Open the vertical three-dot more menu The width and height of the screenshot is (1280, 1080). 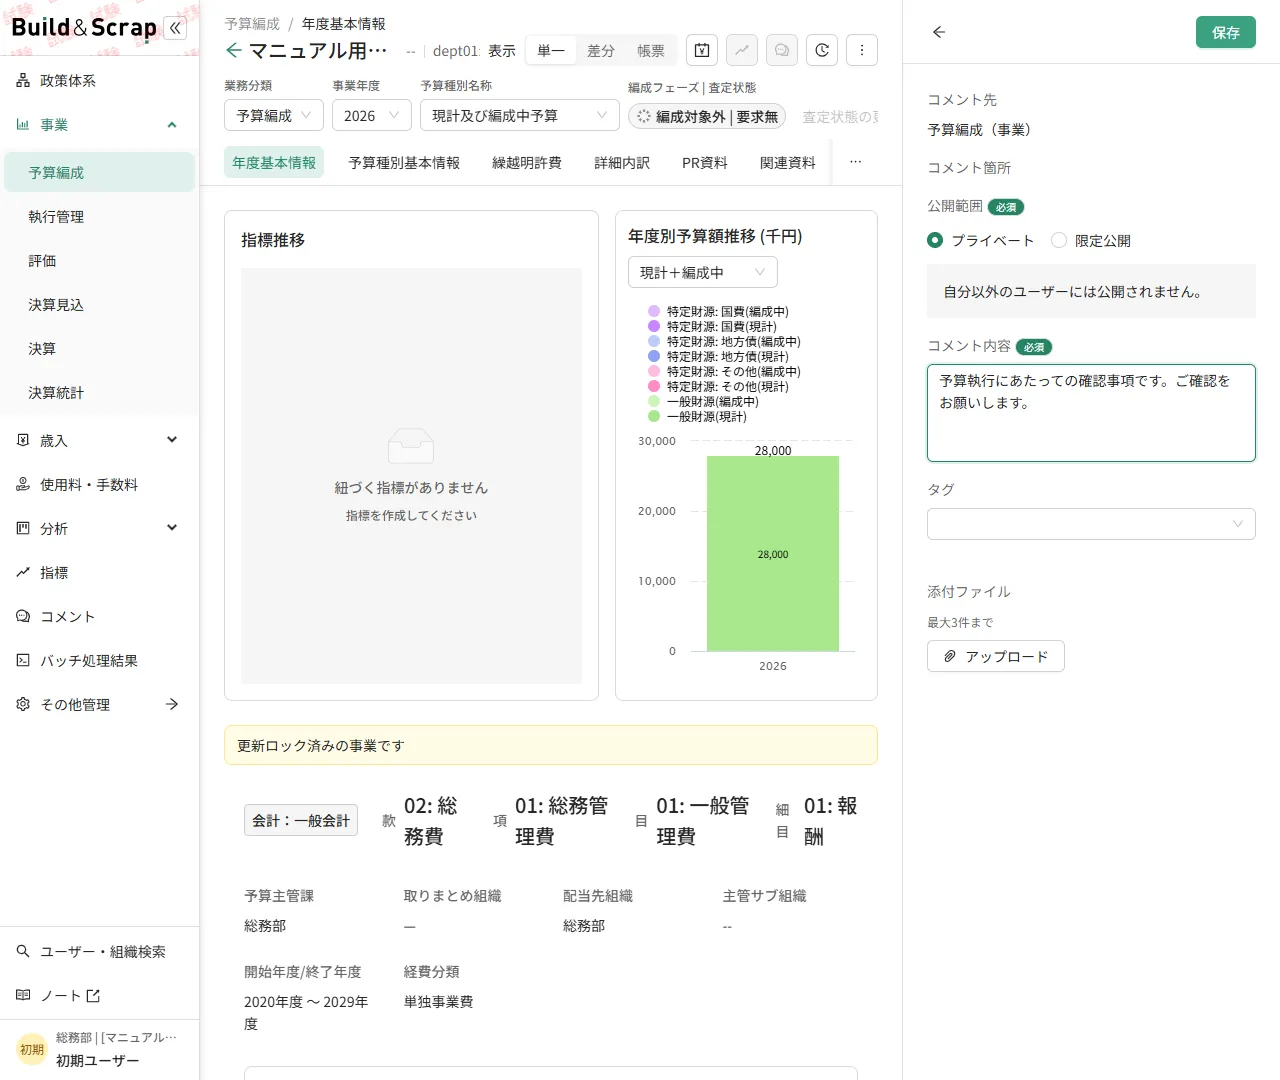(862, 50)
